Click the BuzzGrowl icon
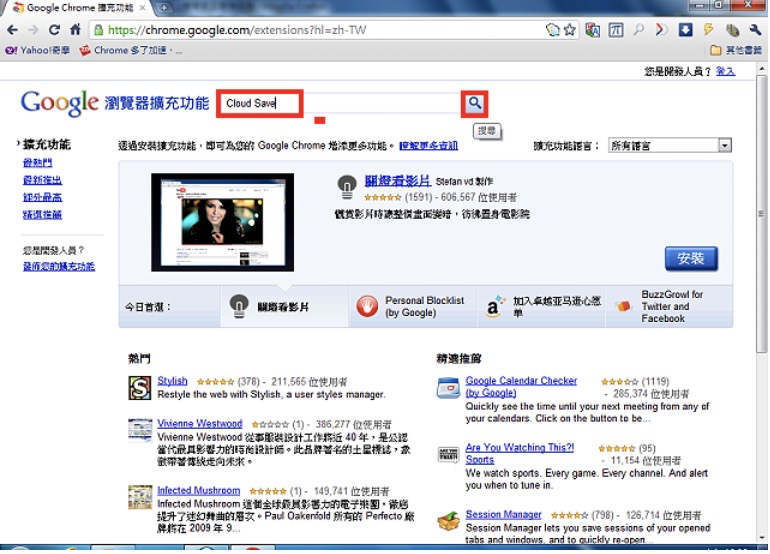Viewport: 770px width, 554px height. (623, 306)
